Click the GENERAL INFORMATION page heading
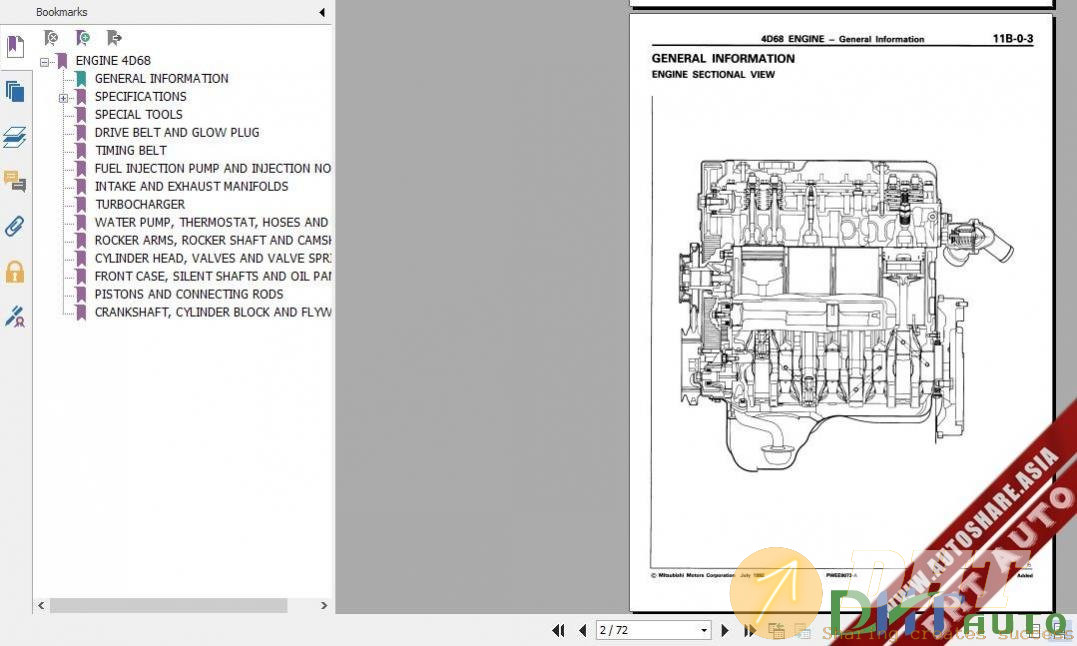The width and height of the screenshot is (1077, 646). (x=723, y=59)
